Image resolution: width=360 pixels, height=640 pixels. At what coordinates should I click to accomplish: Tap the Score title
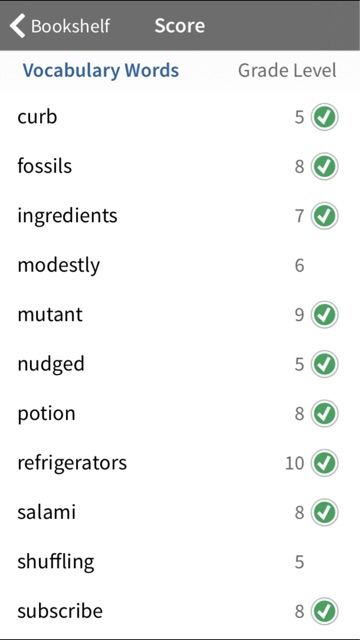[180, 26]
